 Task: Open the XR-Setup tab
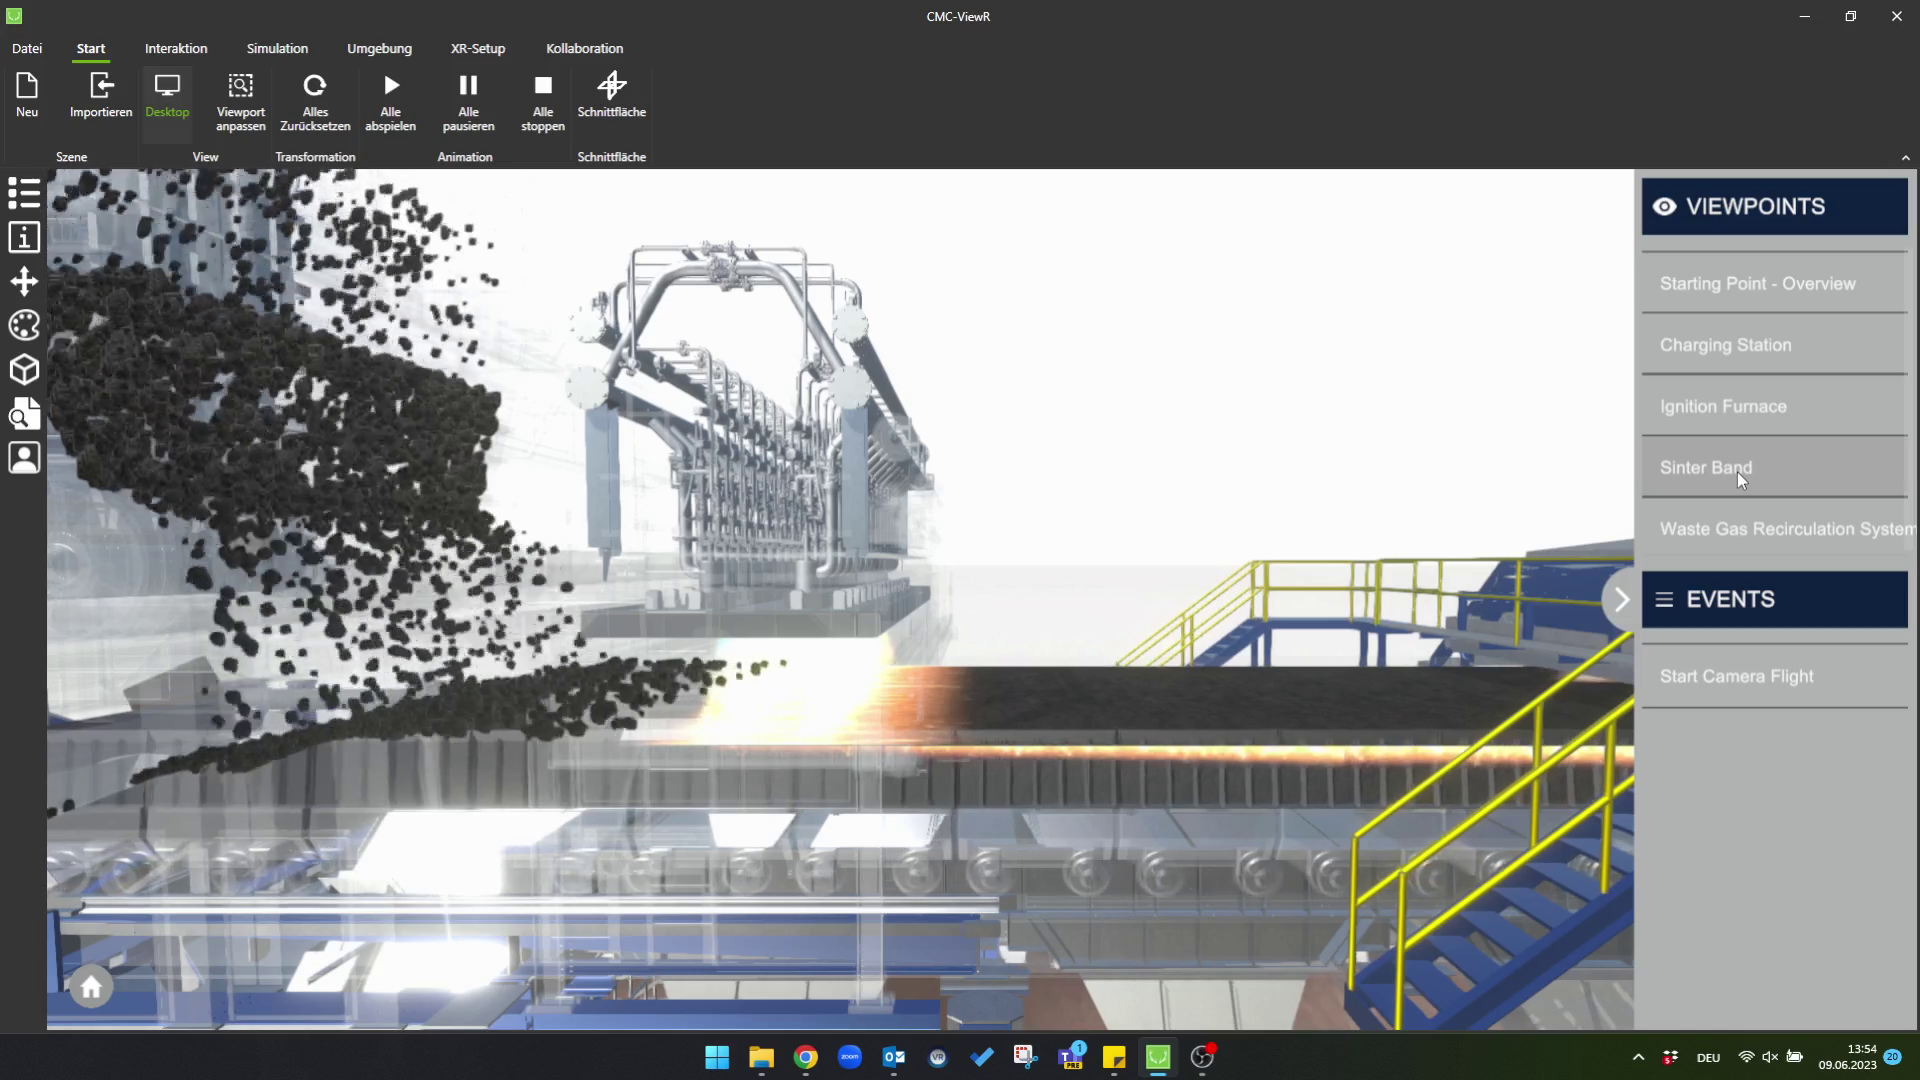(477, 48)
